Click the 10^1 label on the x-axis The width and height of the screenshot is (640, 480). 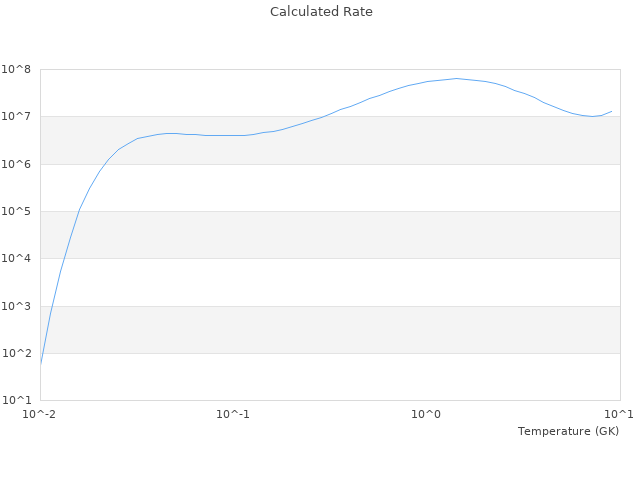coord(618,414)
